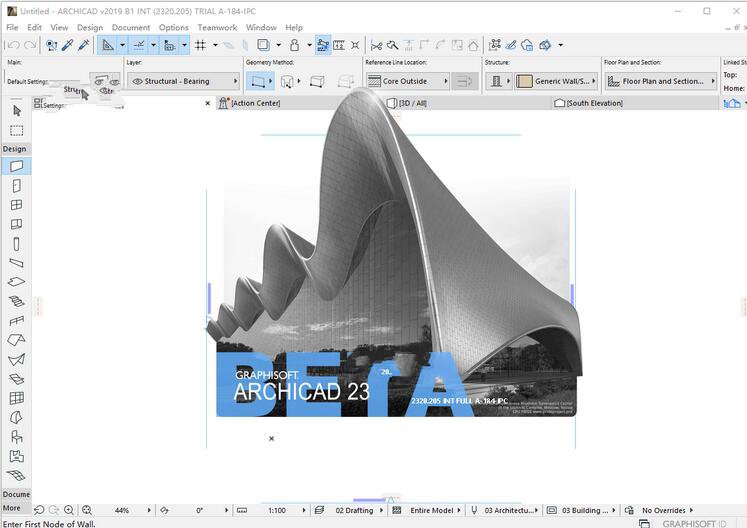Open the Floor Plan and Section dropdown
747x528 pixels.
(661, 81)
